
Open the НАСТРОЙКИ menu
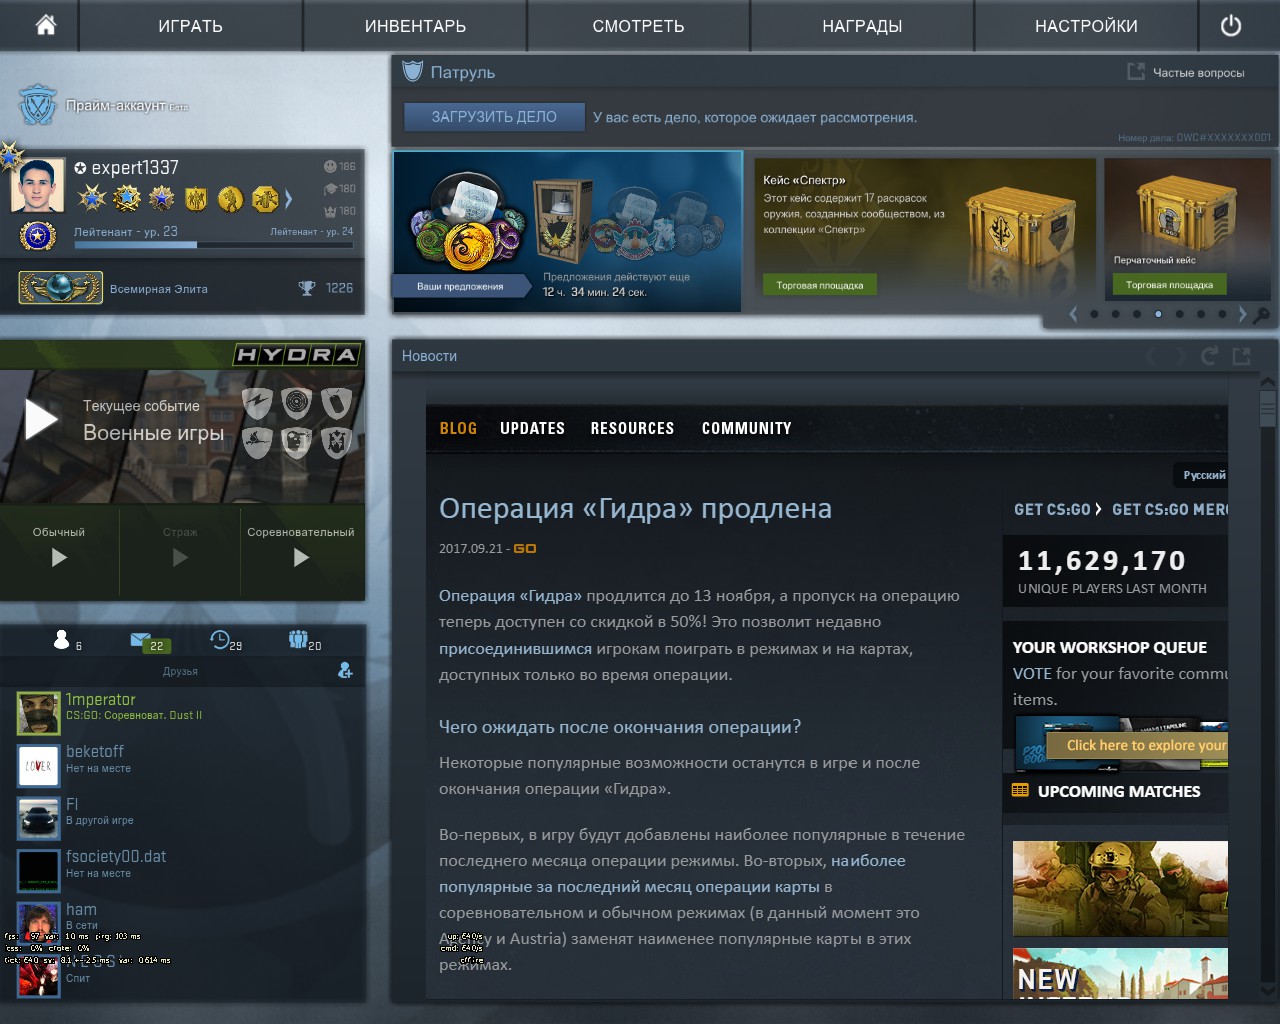1086,26
